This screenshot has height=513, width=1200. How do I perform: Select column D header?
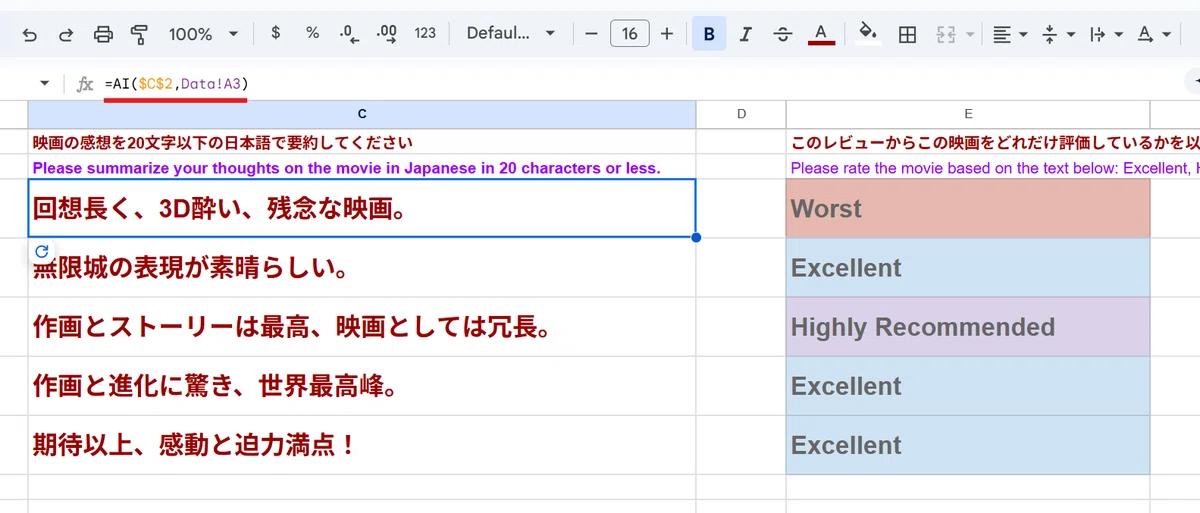pyautogui.click(x=741, y=114)
